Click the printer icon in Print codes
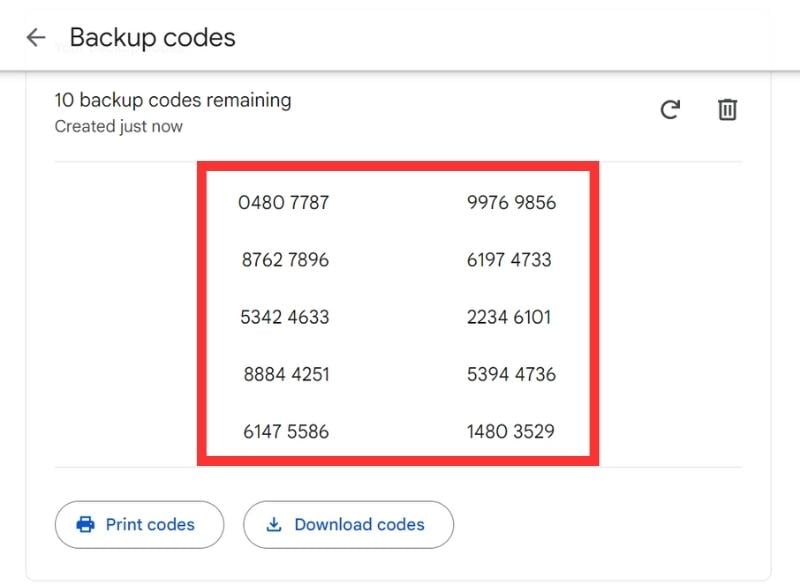This screenshot has width=800, height=586. [x=86, y=524]
